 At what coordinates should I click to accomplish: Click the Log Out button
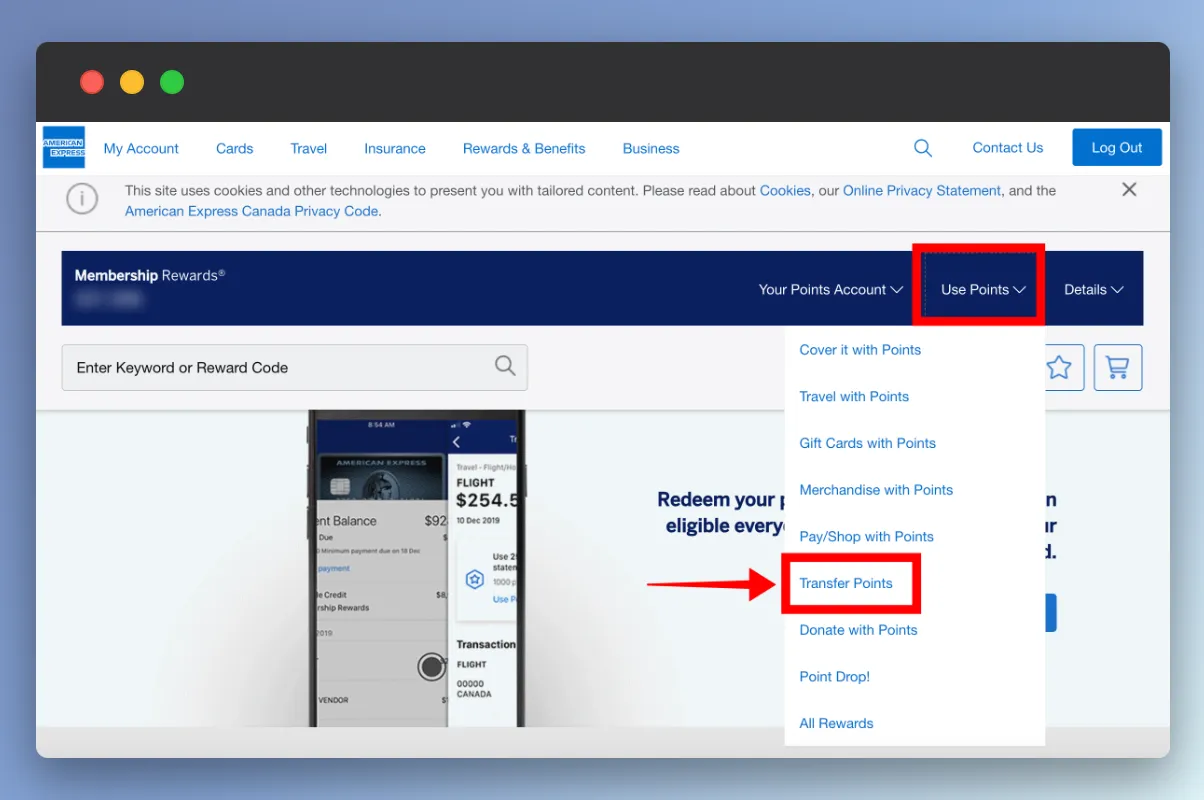click(x=1117, y=147)
